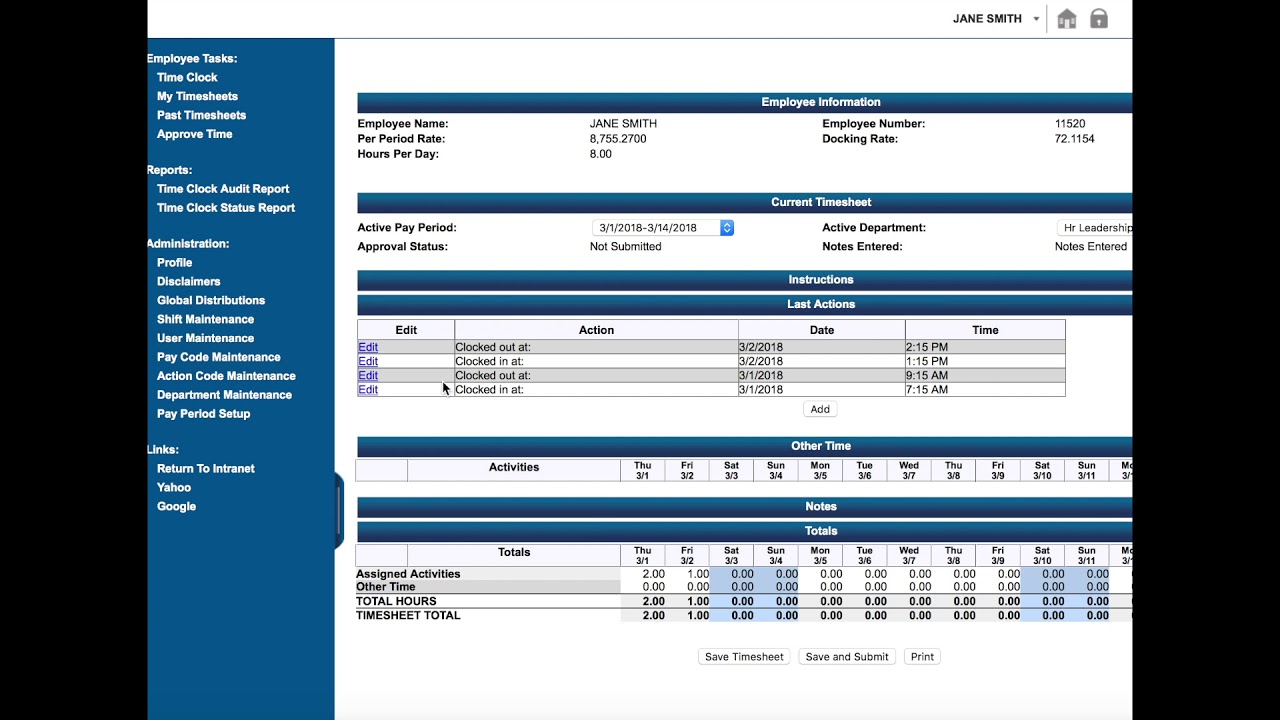The height and width of the screenshot is (720, 1280).
Task: Collapse the Totals section header
Action: click(x=744, y=531)
